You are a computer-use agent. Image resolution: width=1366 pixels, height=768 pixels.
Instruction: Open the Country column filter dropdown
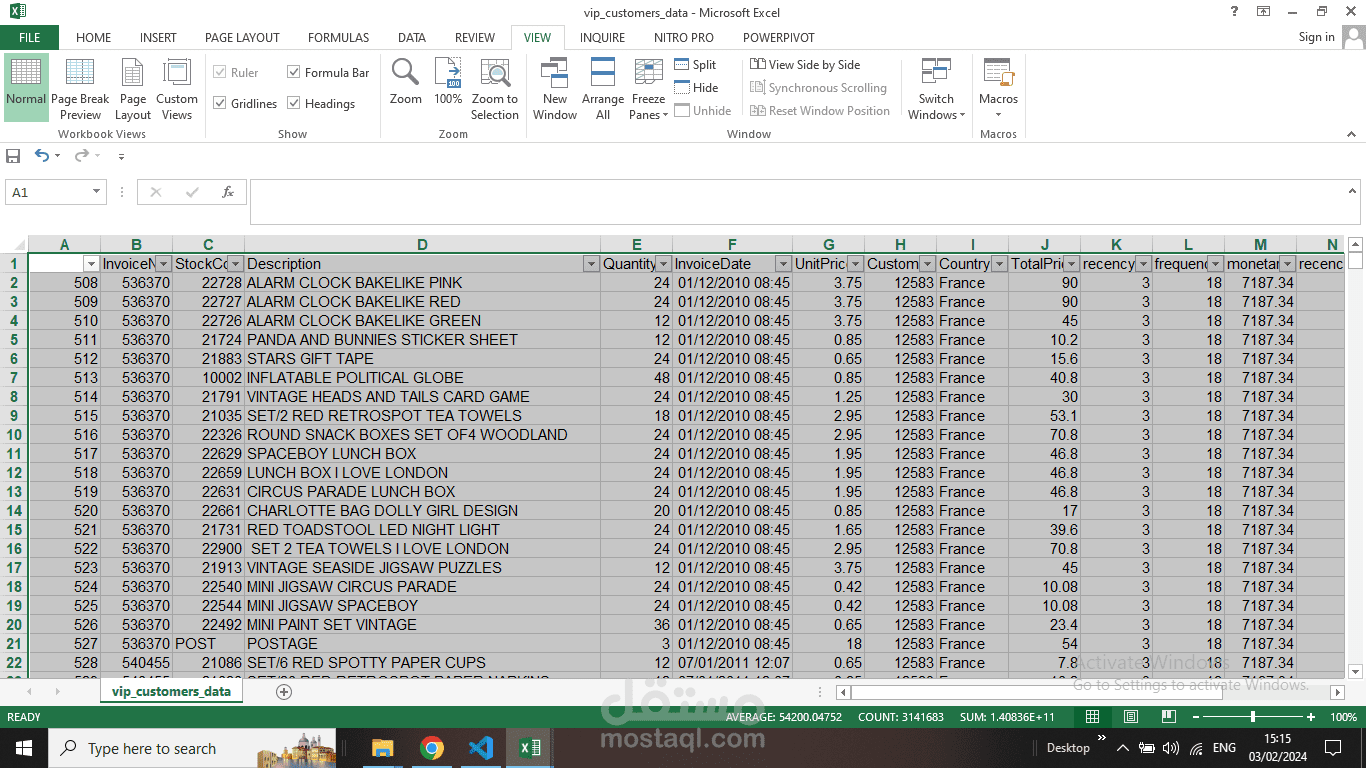click(998, 264)
